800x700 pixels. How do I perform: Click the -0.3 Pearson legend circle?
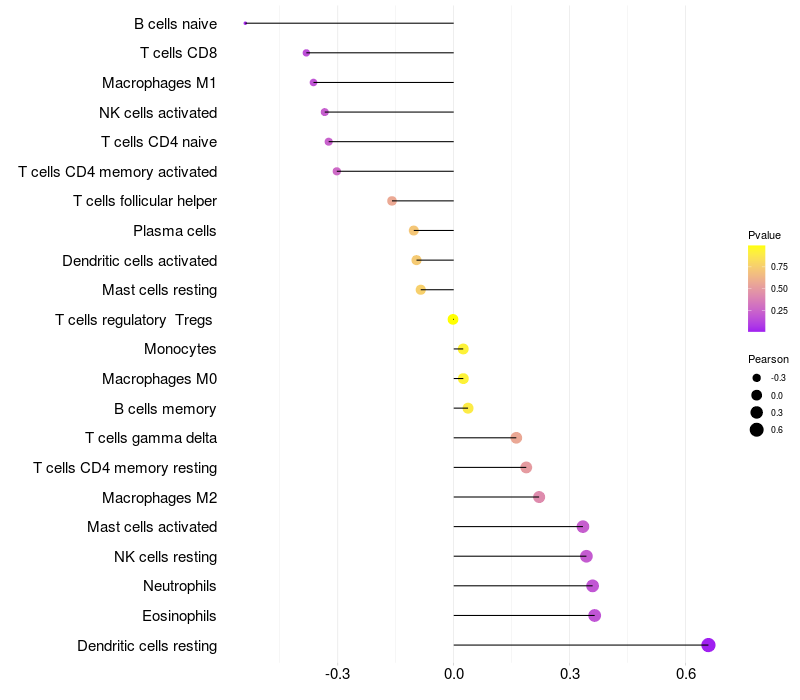[757, 378]
